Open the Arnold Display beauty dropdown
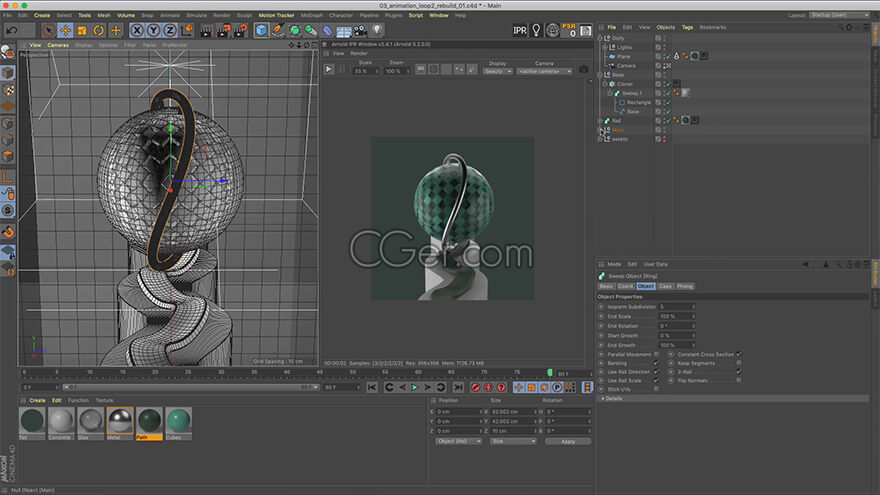 click(x=497, y=71)
